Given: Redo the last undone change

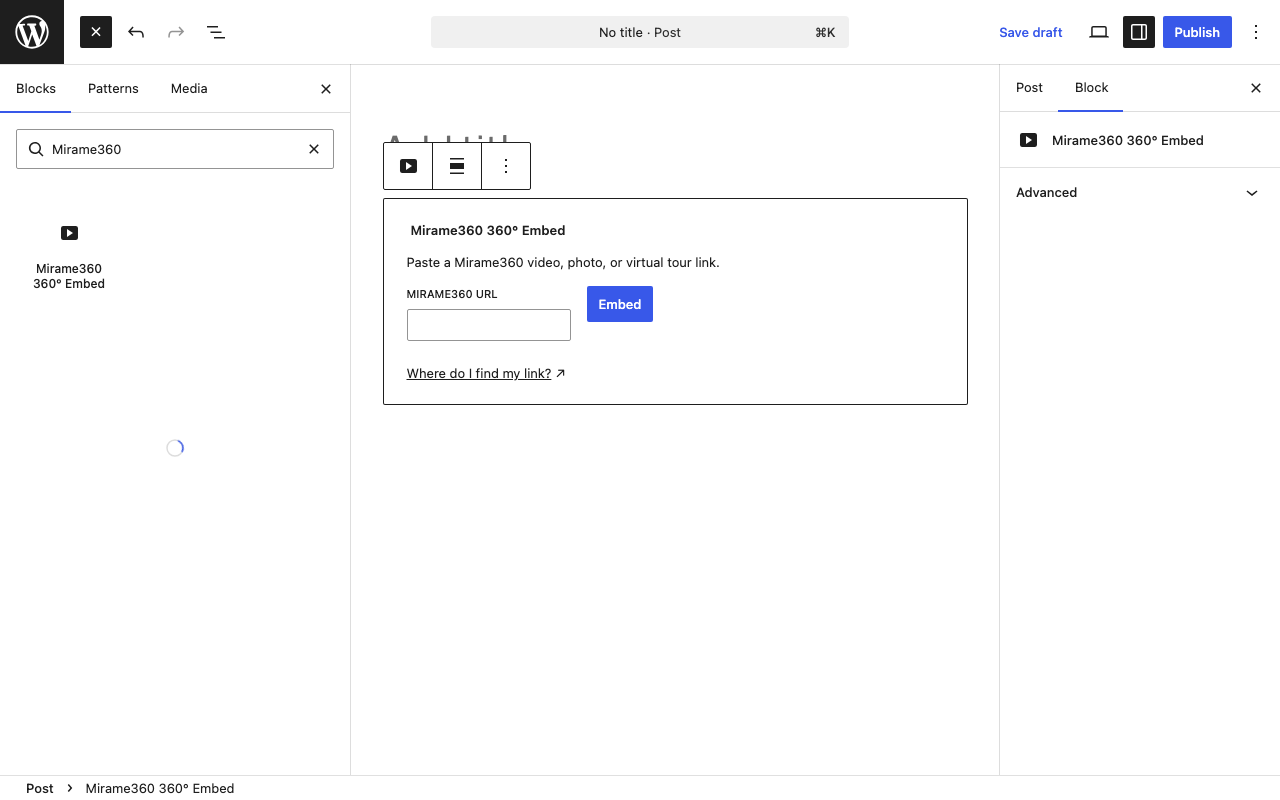Looking at the screenshot, I should coord(176,32).
